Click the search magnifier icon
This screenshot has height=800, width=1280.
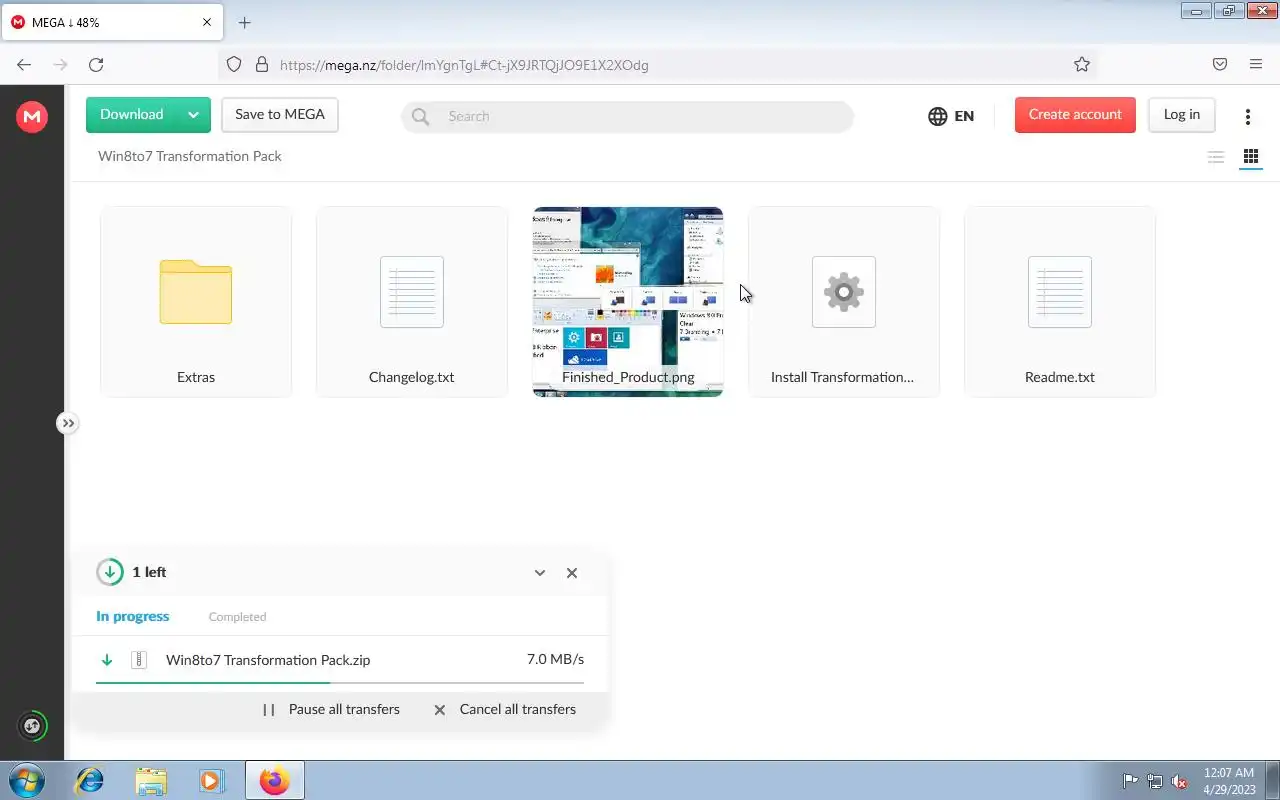coord(420,117)
